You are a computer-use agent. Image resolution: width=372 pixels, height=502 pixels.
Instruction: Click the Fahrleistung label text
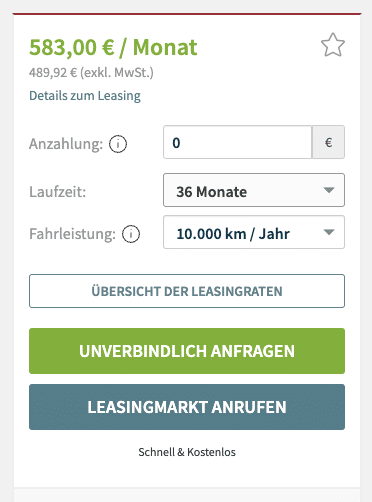coord(72,234)
